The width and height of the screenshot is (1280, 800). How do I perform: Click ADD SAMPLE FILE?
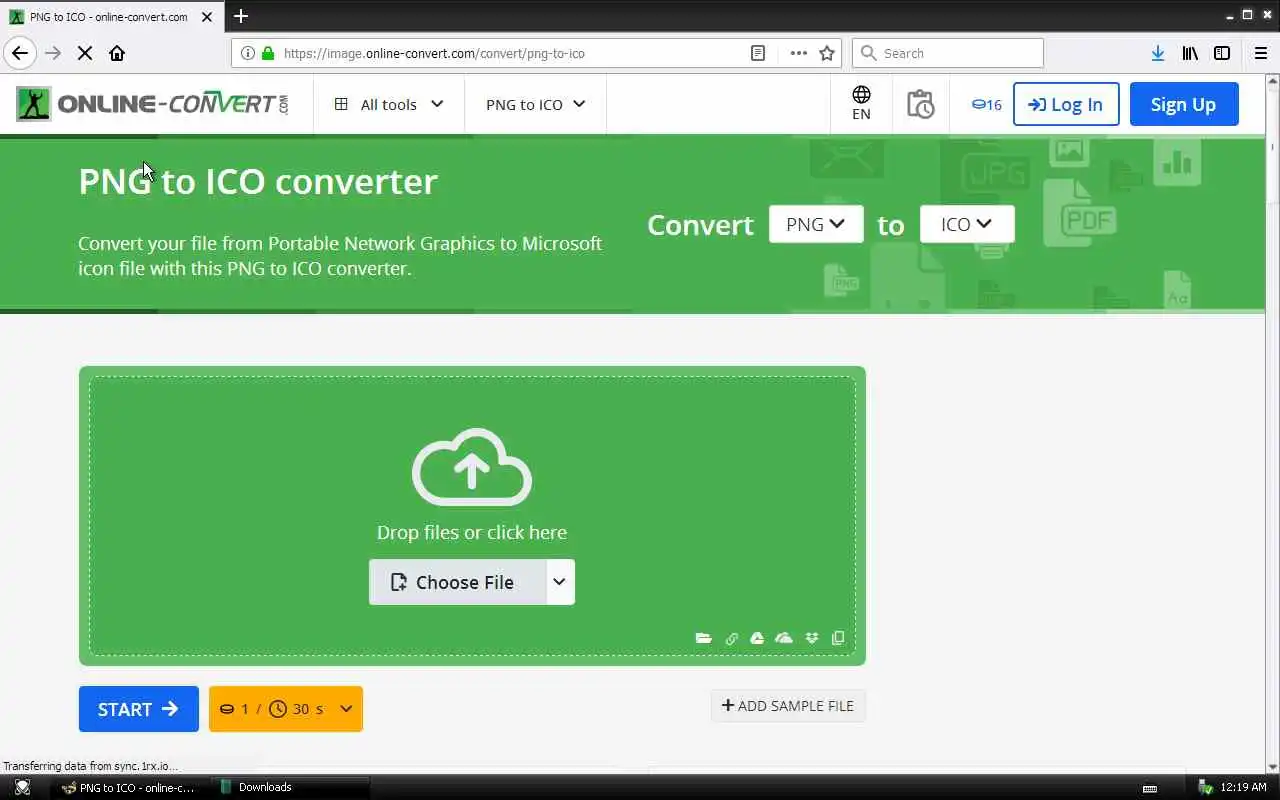click(788, 706)
